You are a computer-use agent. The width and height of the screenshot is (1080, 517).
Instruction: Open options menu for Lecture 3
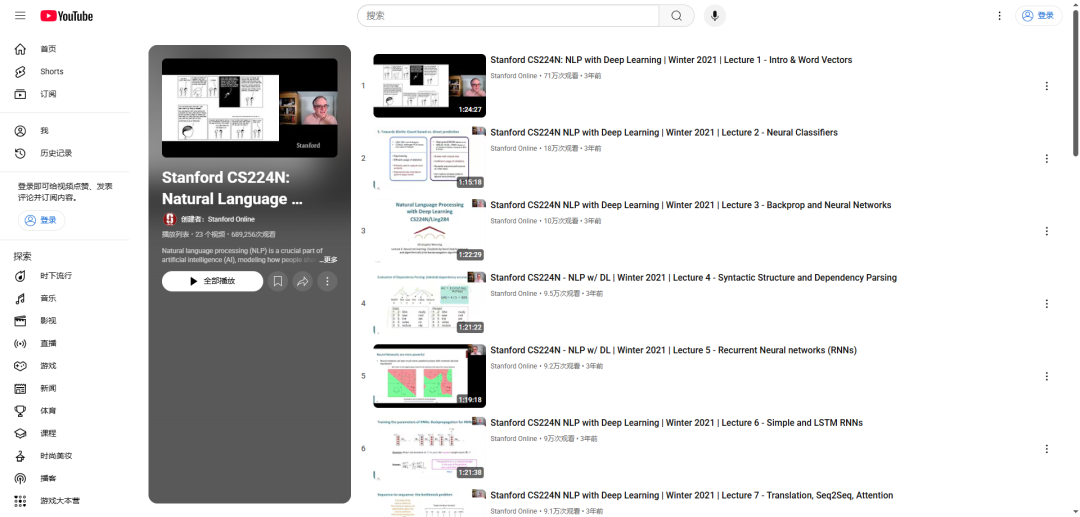pyautogui.click(x=1047, y=231)
